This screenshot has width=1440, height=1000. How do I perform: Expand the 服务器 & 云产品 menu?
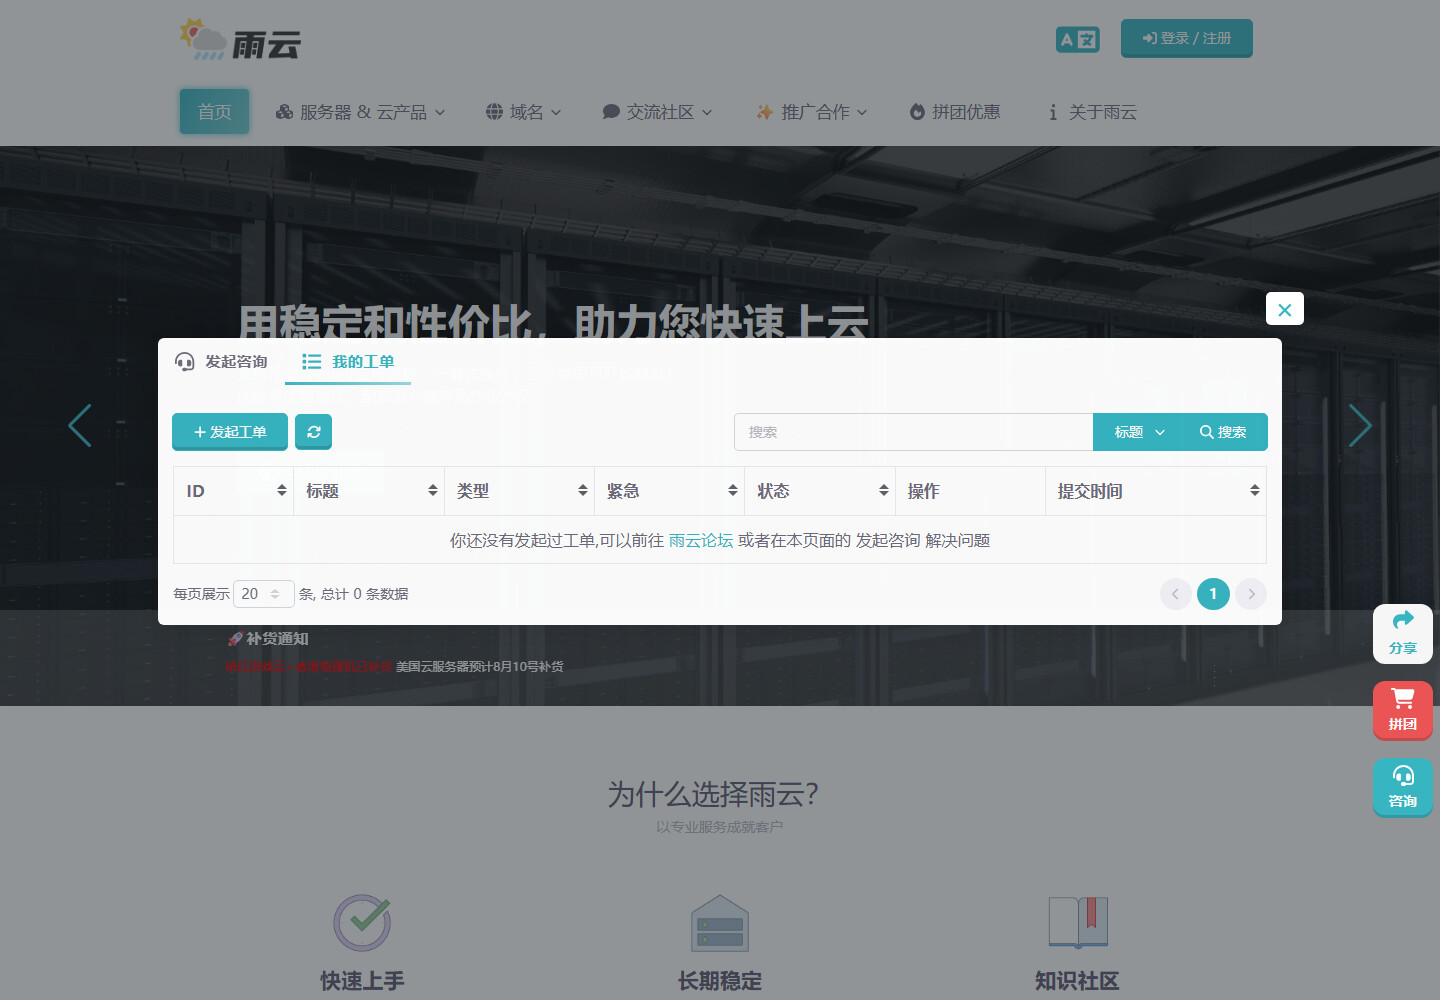[361, 112]
